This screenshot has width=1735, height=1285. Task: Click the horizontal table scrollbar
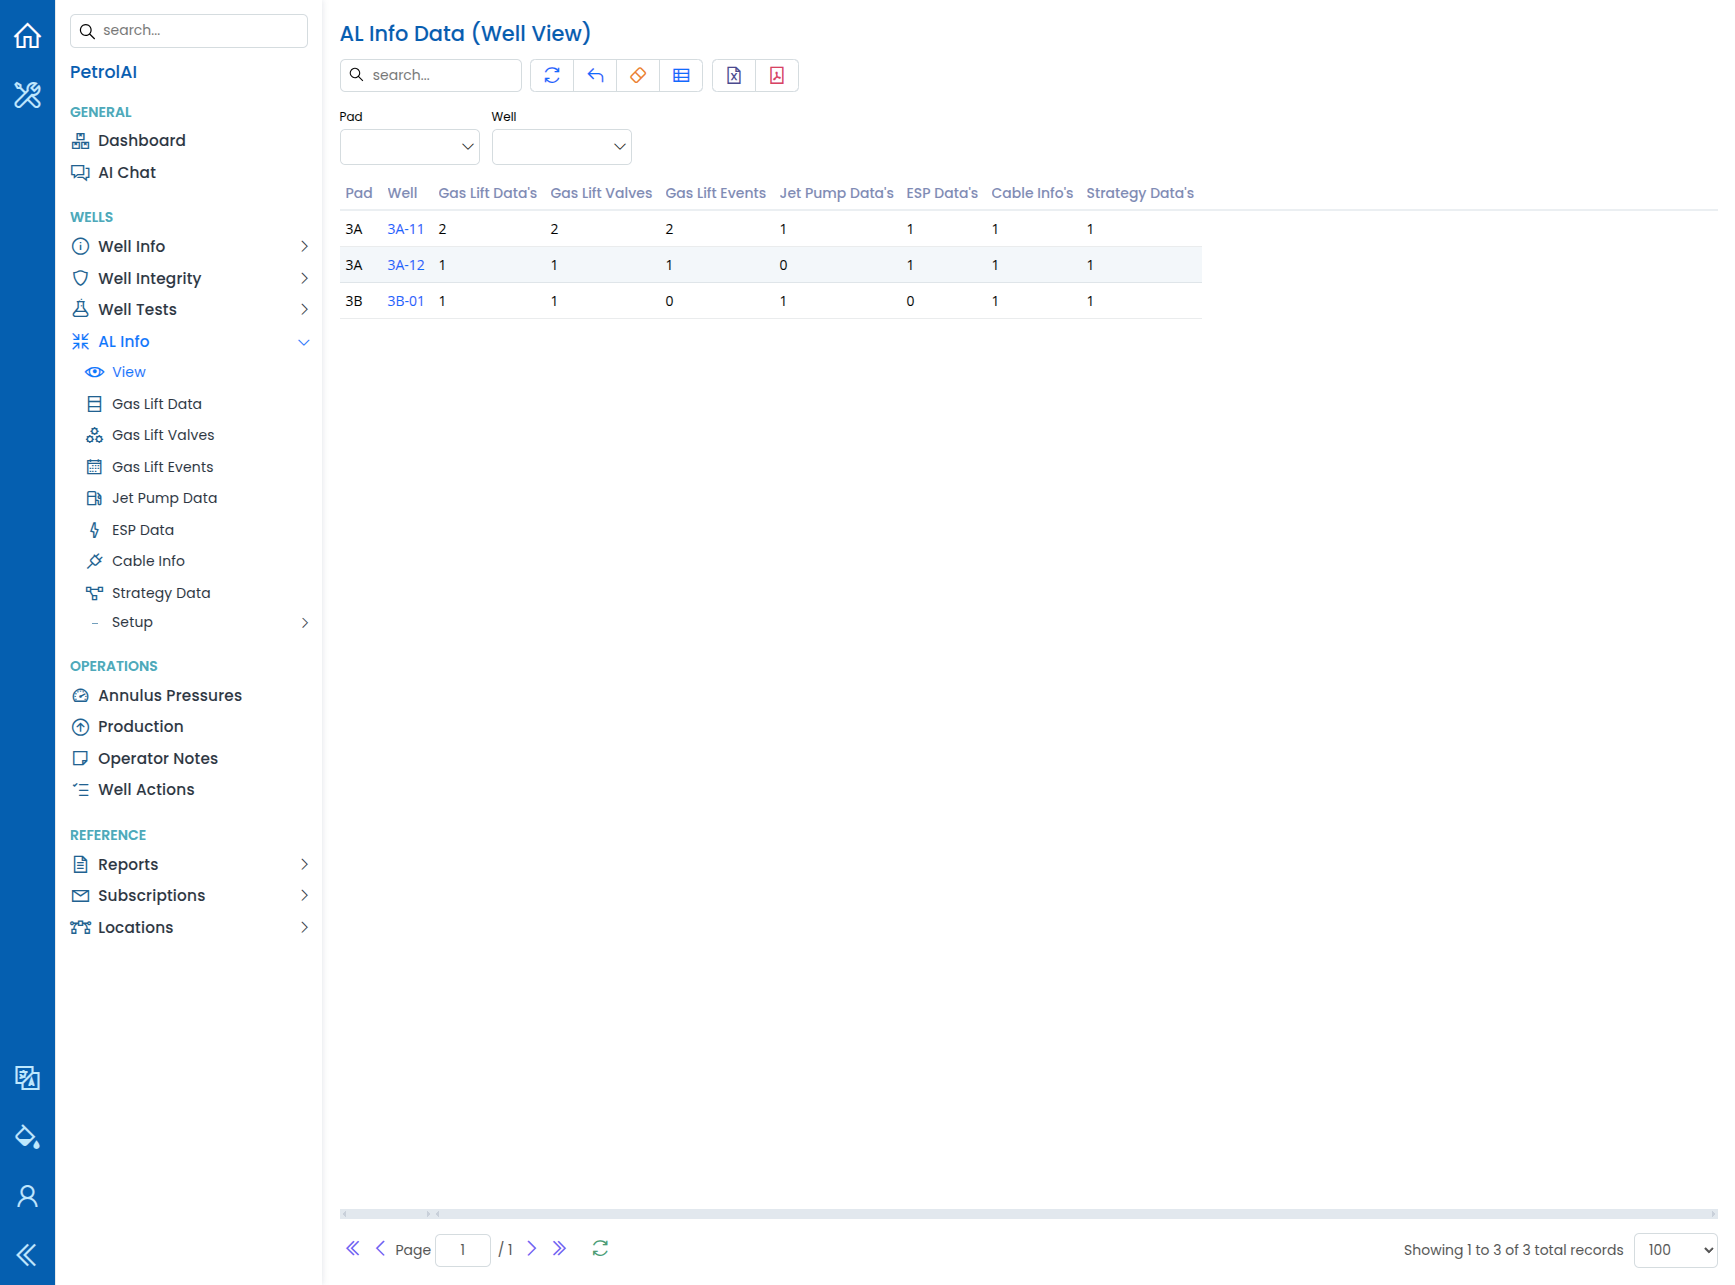[x=1028, y=1214]
